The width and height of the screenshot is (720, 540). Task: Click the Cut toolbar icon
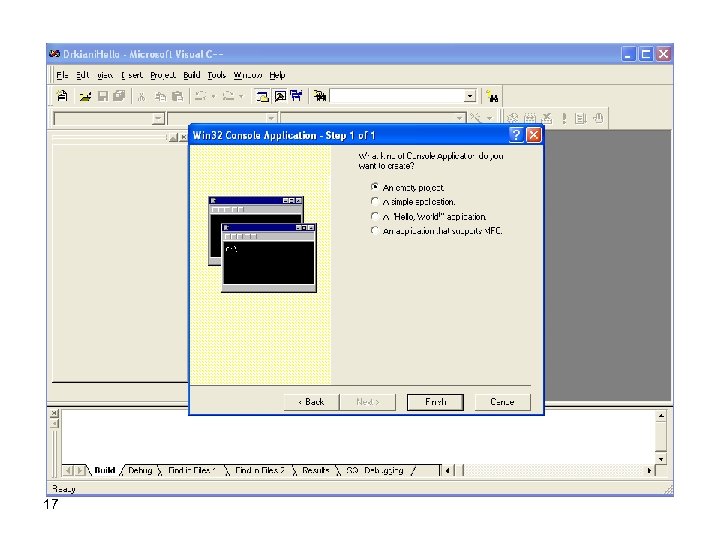click(141, 96)
